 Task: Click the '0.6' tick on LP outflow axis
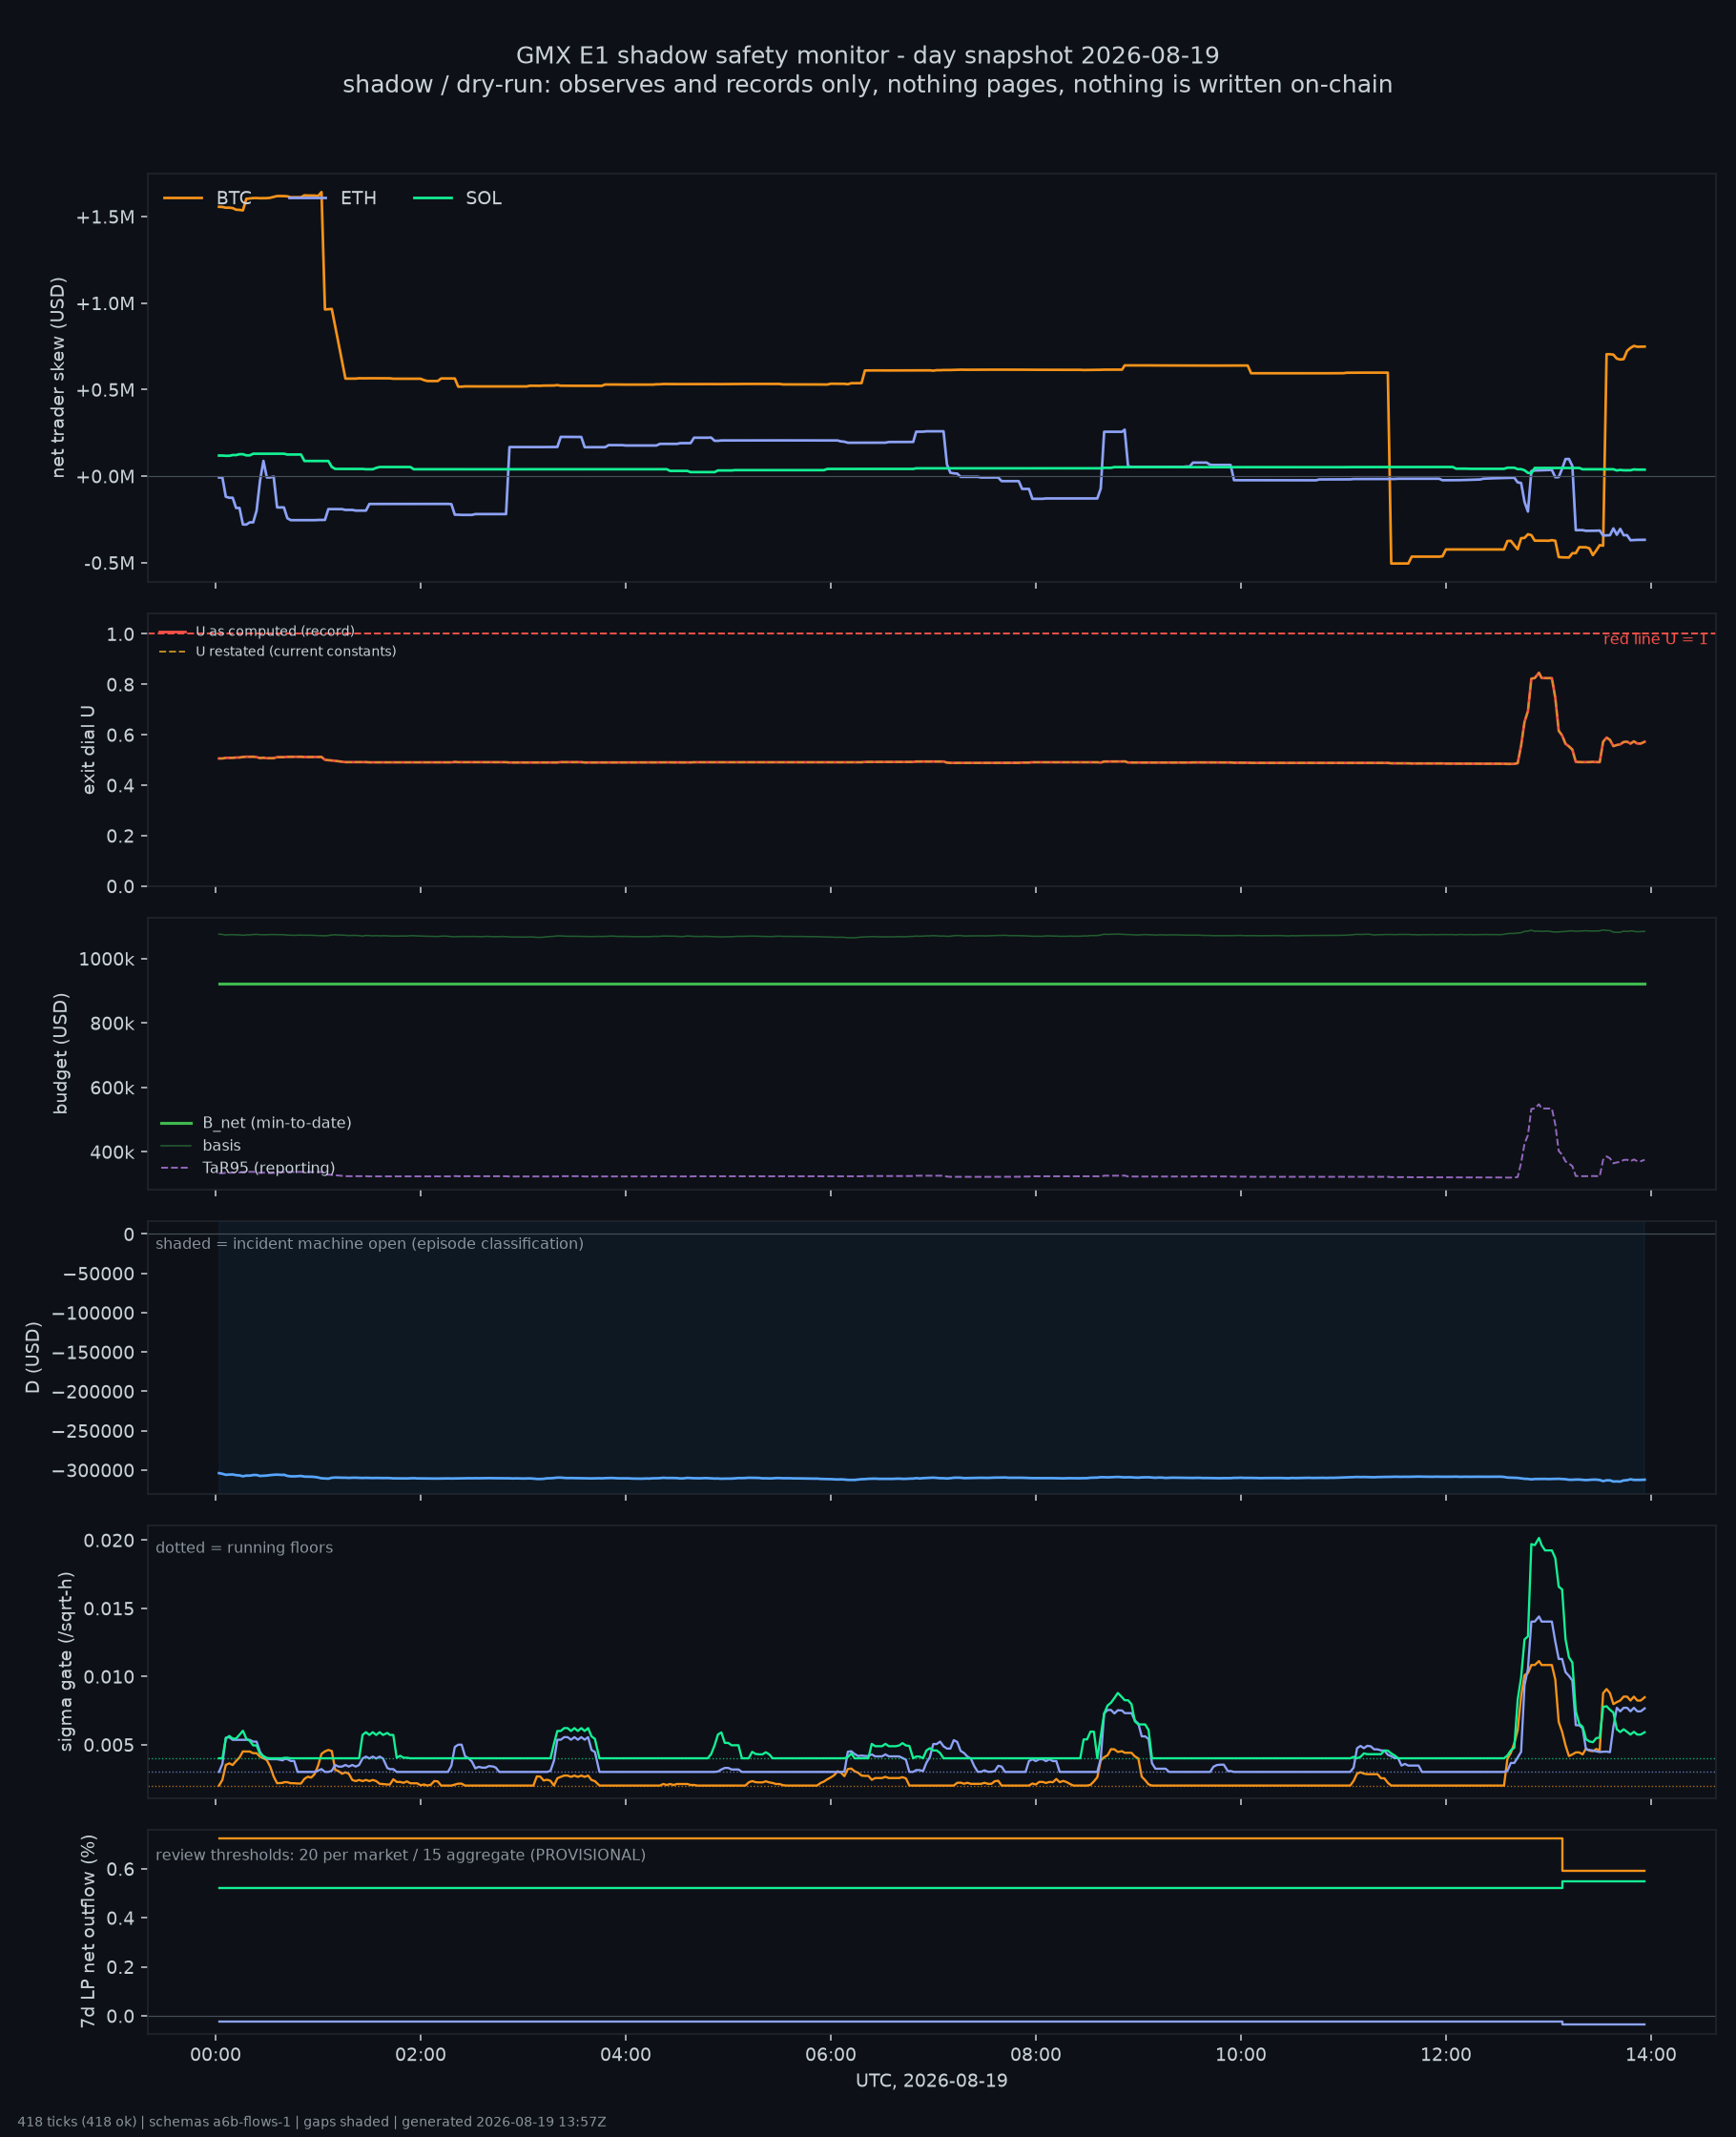pyautogui.click(x=120, y=1870)
